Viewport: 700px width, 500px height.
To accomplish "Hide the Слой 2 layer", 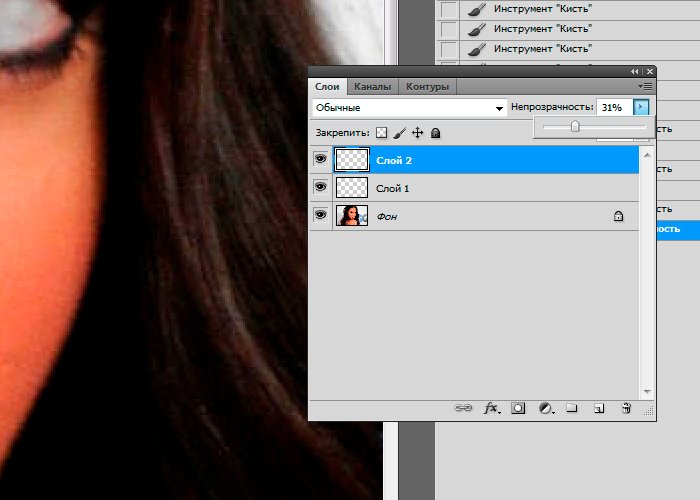I will tap(321, 160).
